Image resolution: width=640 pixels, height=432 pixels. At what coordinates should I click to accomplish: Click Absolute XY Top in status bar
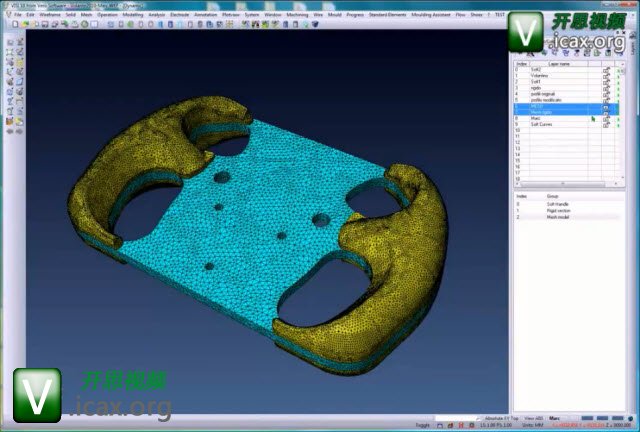pos(502,419)
